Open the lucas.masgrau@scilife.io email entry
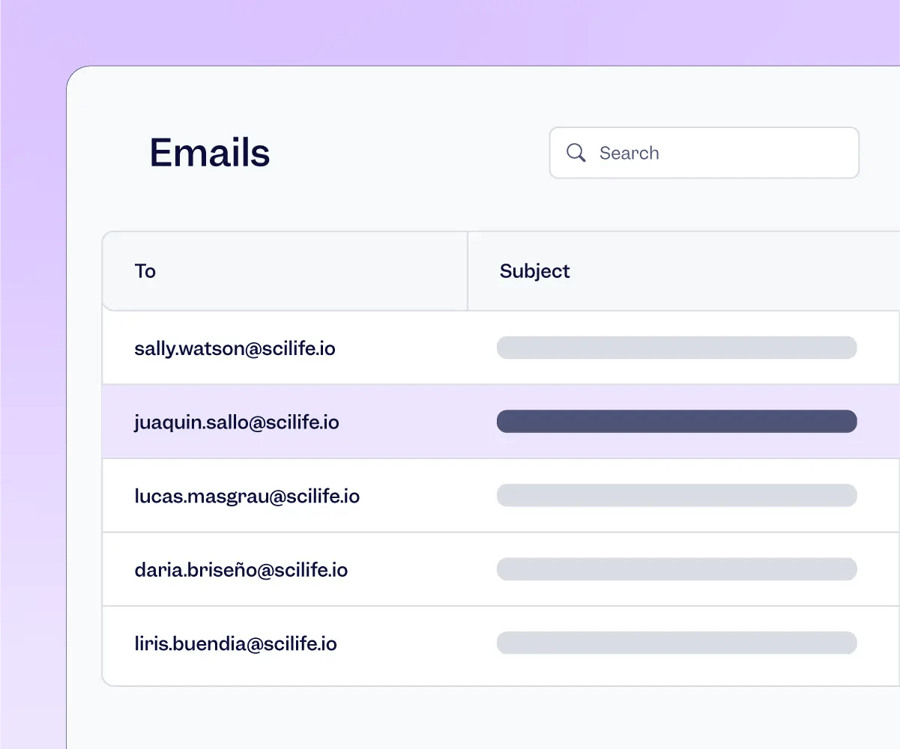Screen dimensions: 900x749 point(247,496)
